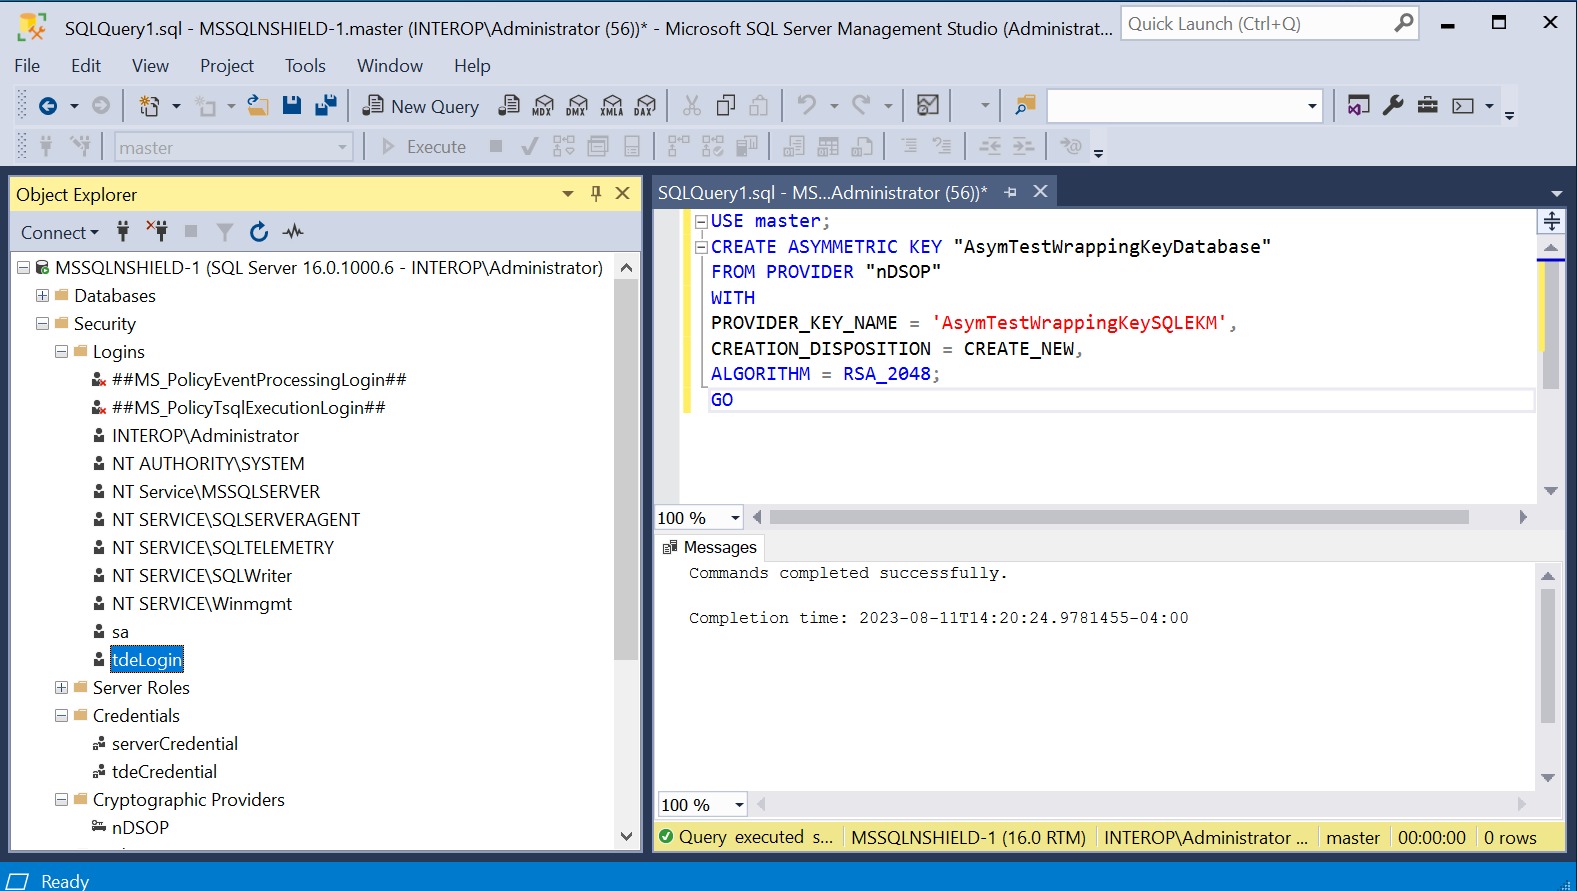The width and height of the screenshot is (1577, 891).
Task: Navigate backward with the back arrow icon
Action: pyautogui.click(x=47, y=106)
